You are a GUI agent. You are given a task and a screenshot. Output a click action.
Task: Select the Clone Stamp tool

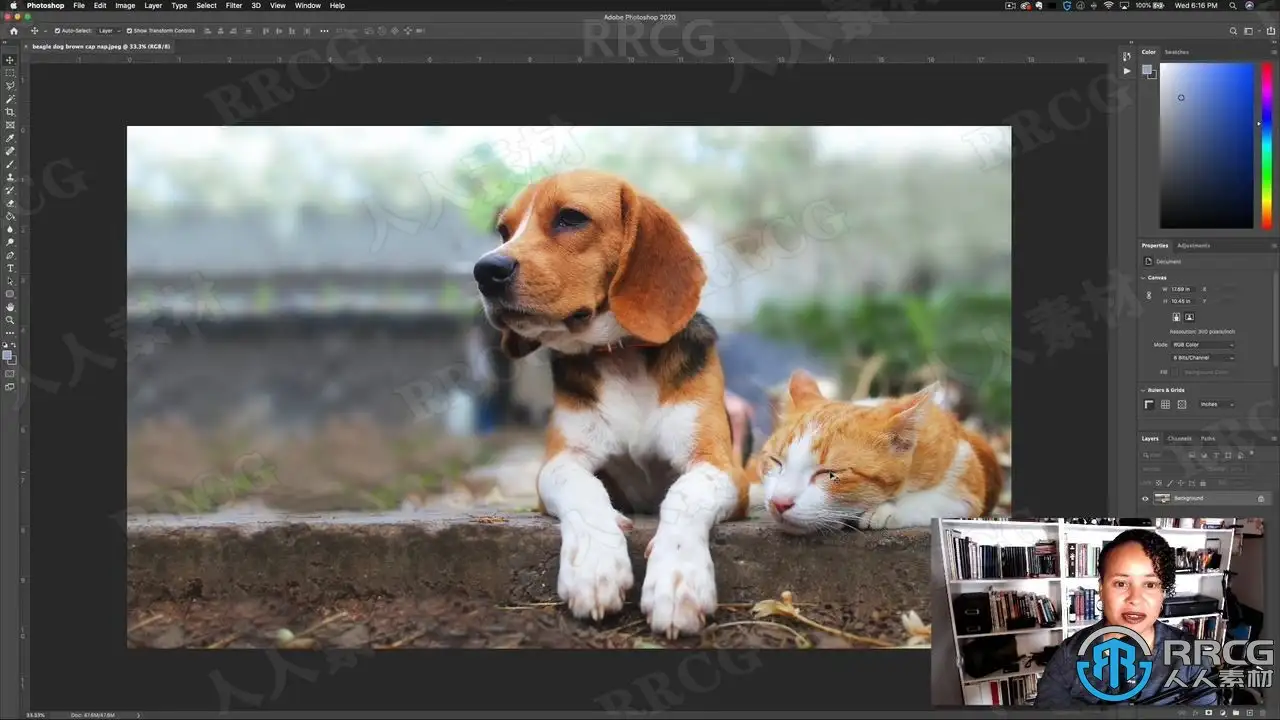click(x=10, y=177)
